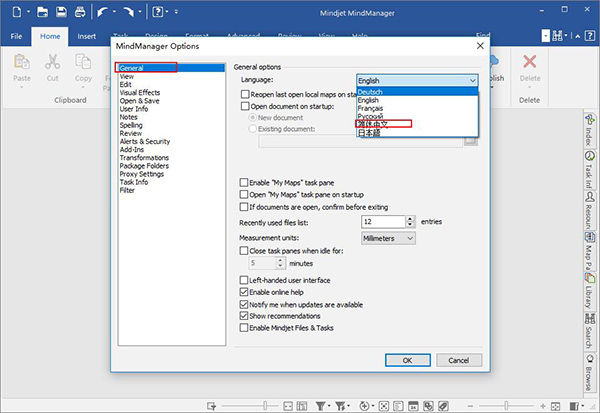The width and height of the screenshot is (600, 413).
Task: Select Français in the language dropdown
Action: [x=372, y=108]
